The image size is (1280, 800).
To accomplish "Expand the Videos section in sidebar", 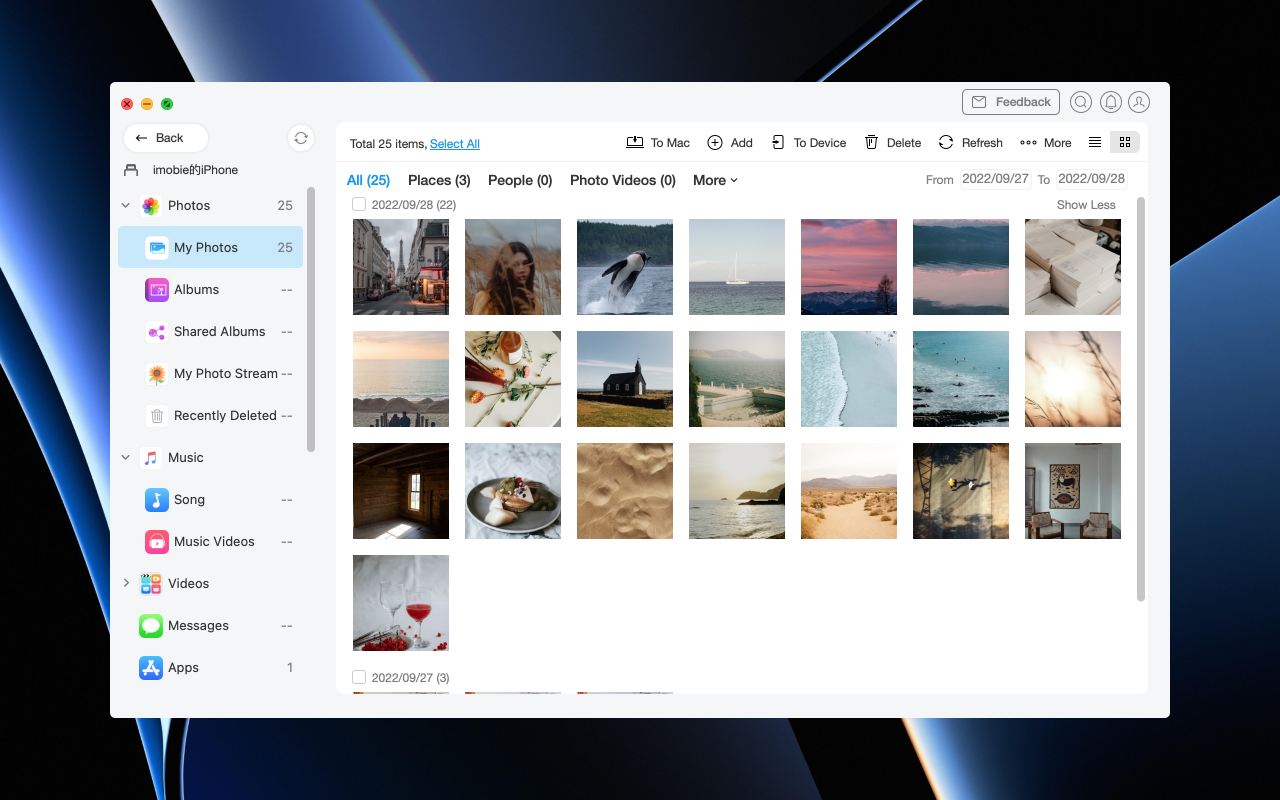I will (x=125, y=583).
